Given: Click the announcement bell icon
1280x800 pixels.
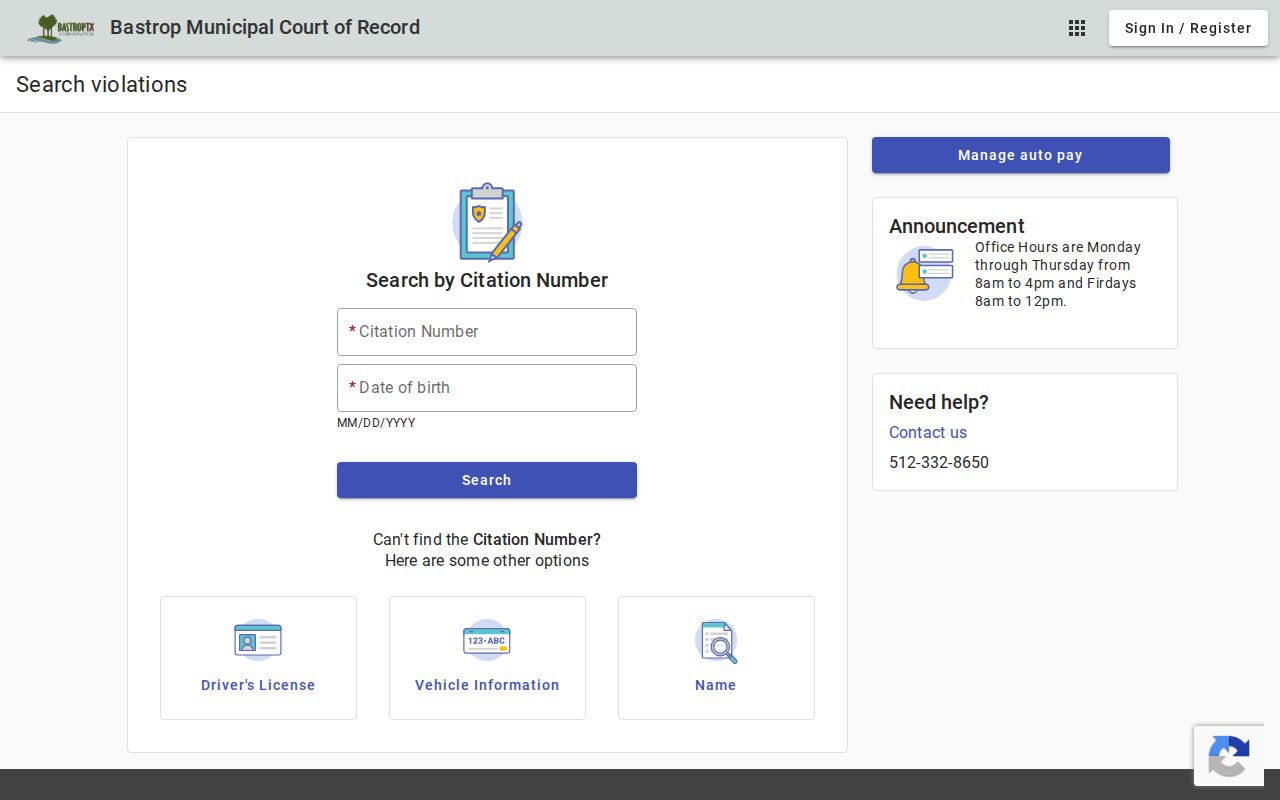Looking at the screenshot, I should coord(925,273).
